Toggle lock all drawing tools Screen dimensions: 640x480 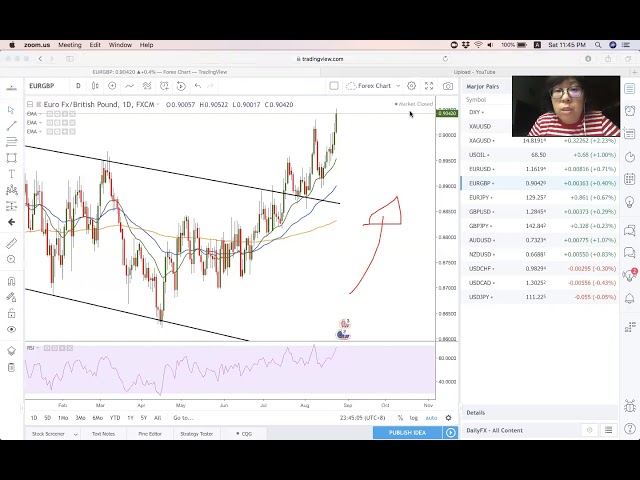pyautogui.click(x=11, y=312)
